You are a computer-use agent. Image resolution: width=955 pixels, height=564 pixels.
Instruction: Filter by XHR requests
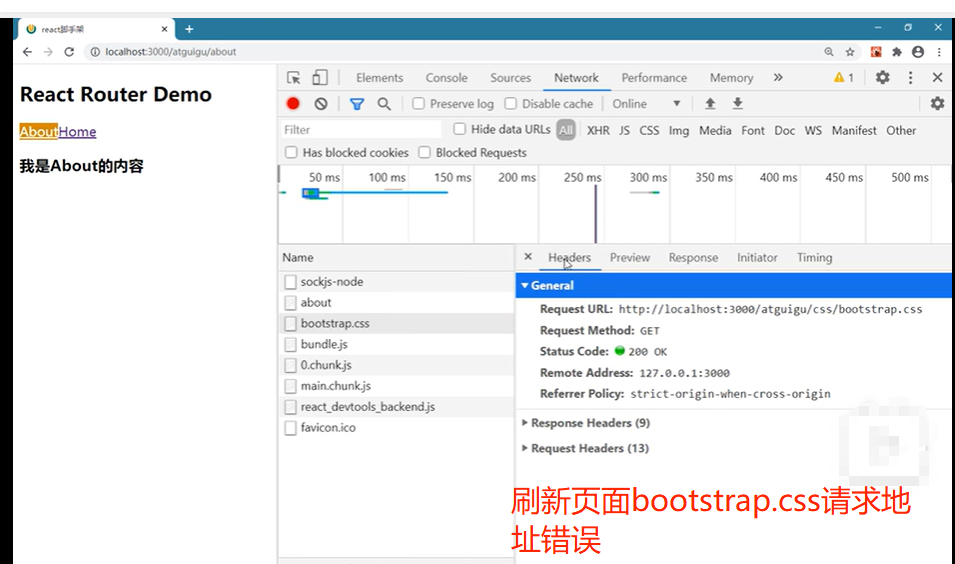tap(598, 130)
